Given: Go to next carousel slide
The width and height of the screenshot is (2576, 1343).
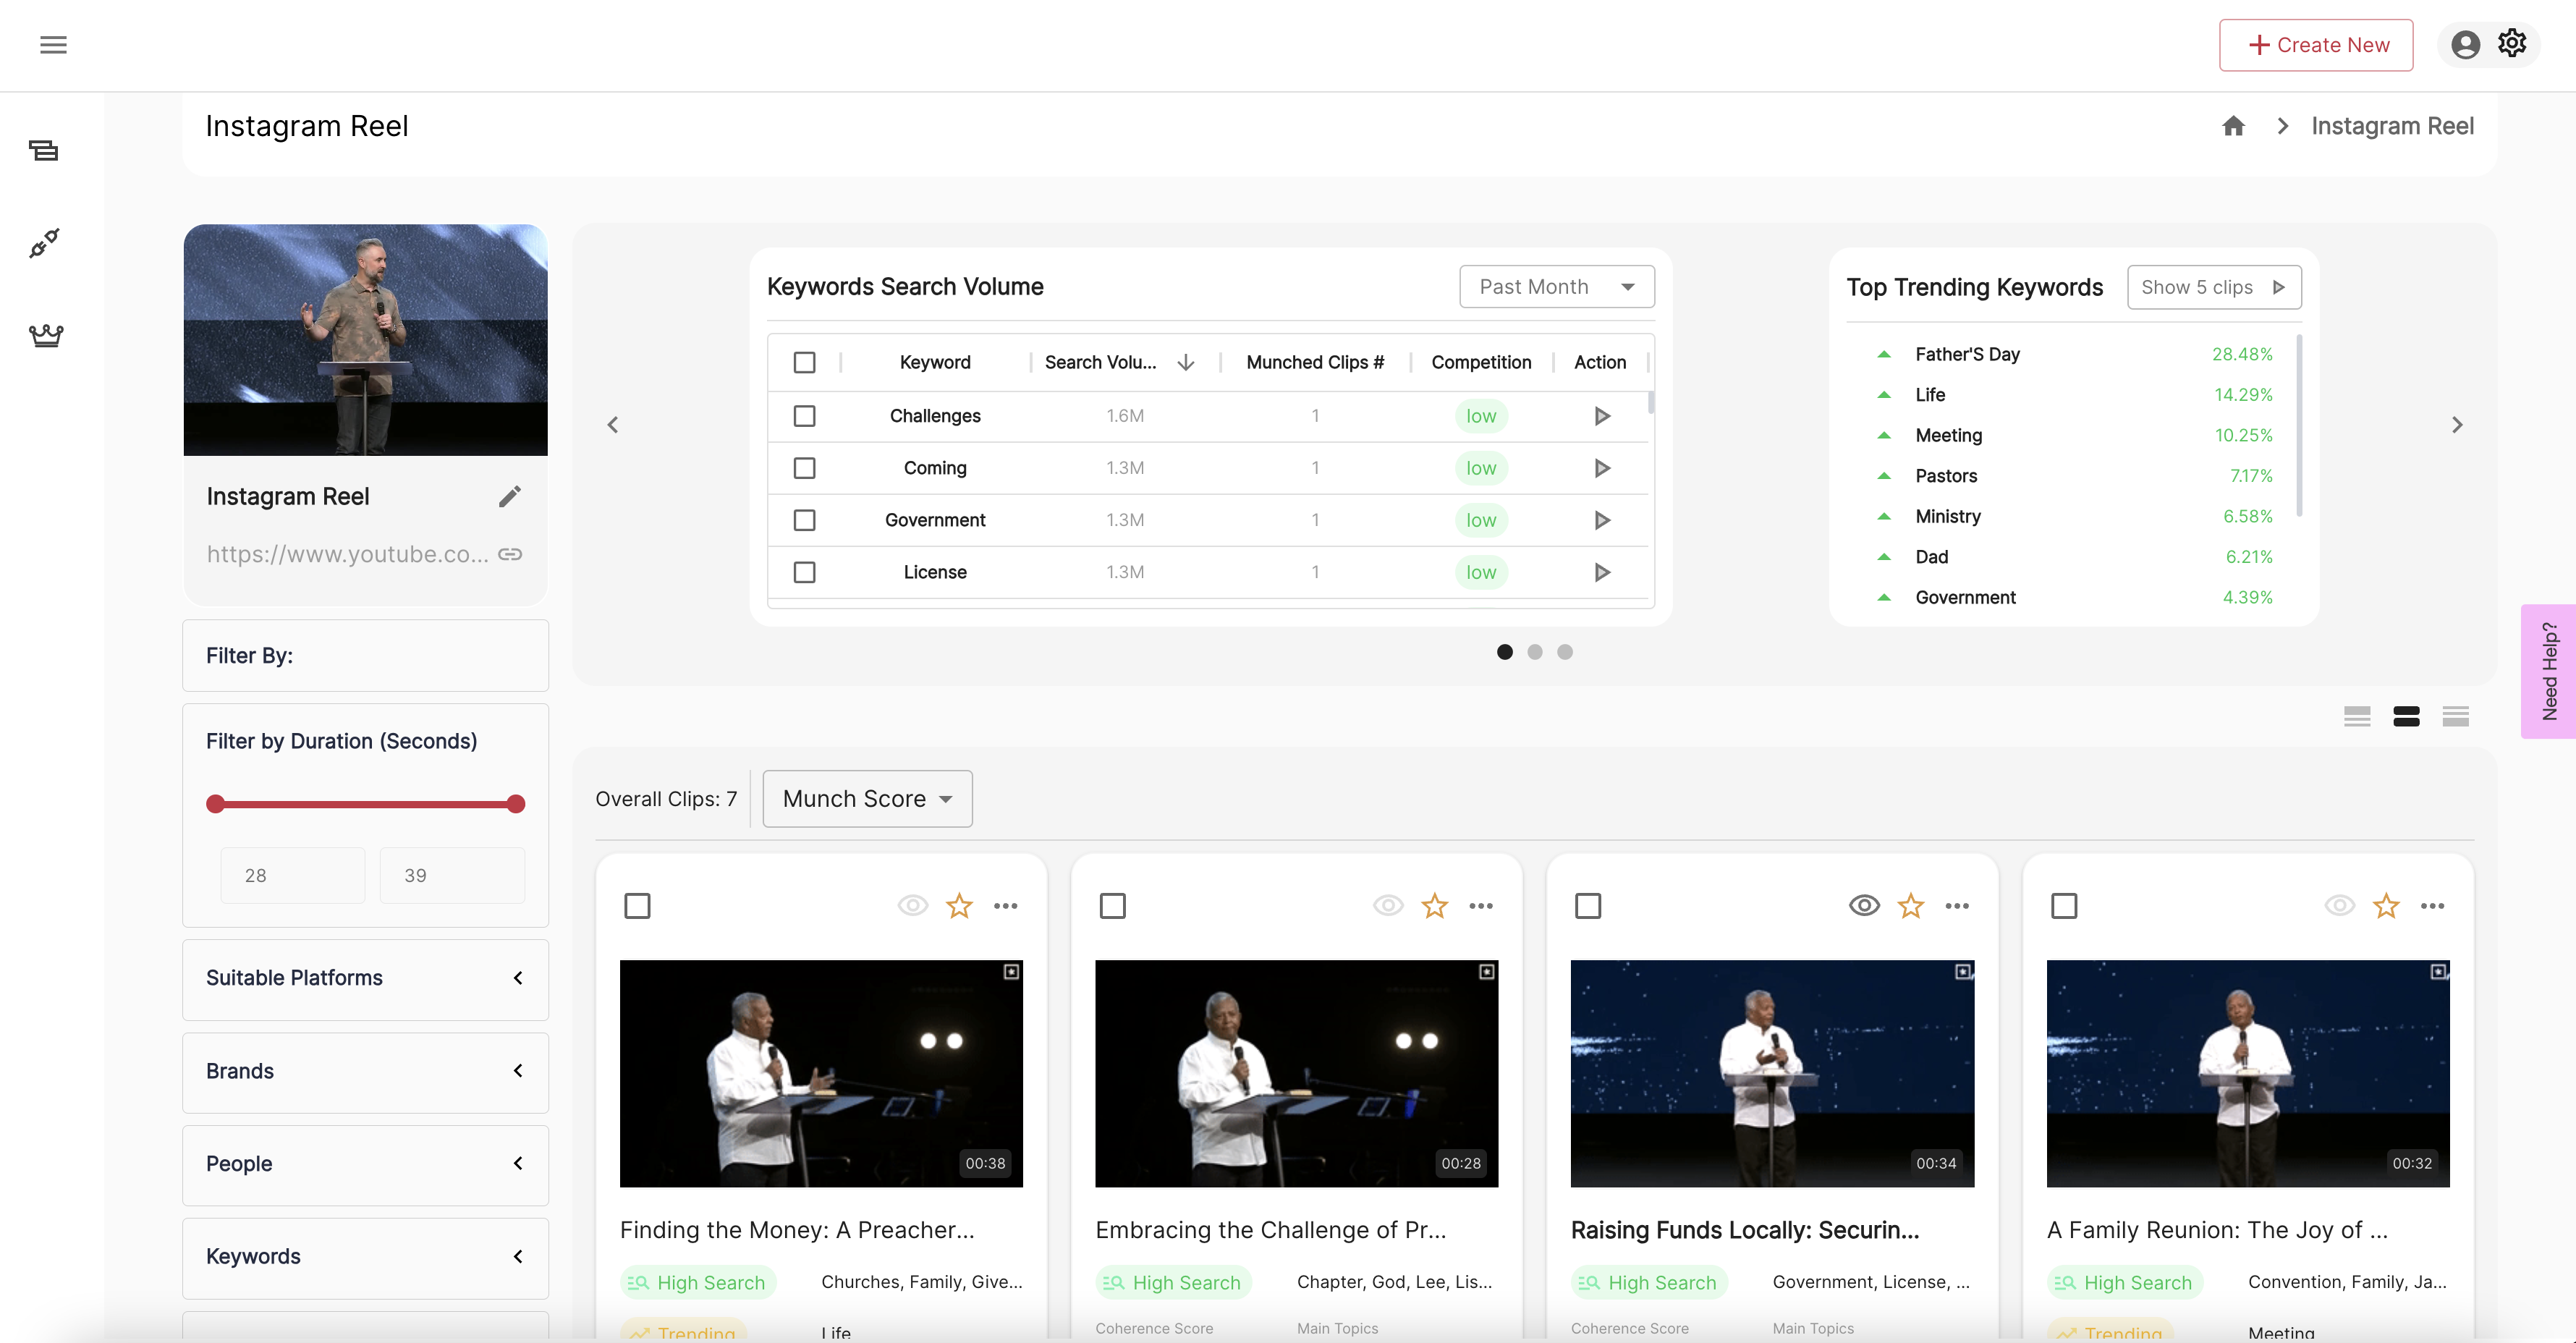Looking at the screenshot, I should click(x=2457, y=425).
